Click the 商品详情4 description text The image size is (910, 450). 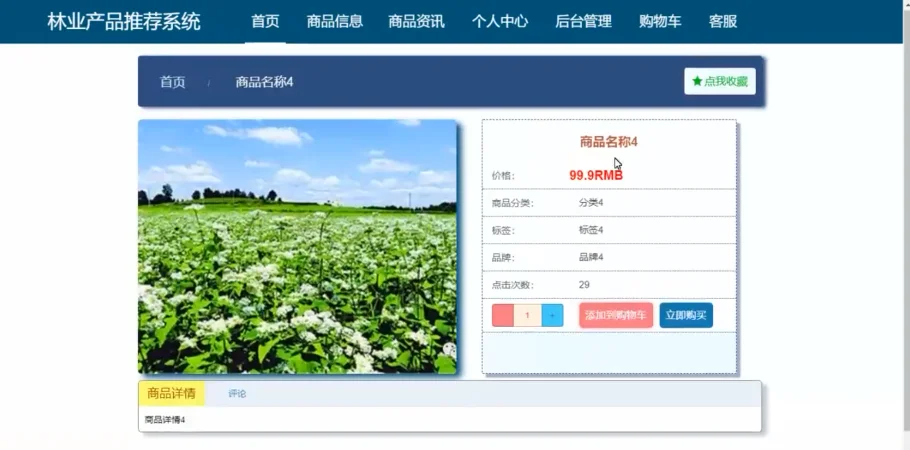tap(165, 419)
